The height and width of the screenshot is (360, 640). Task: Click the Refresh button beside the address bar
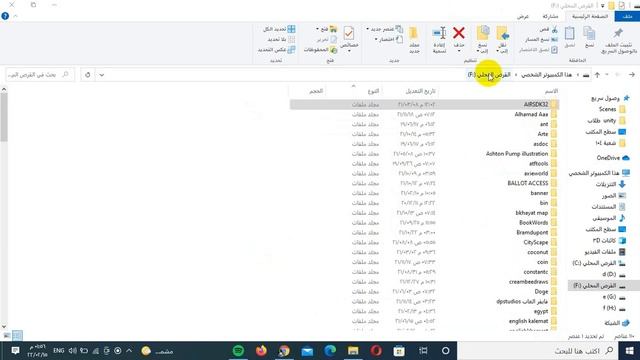point(88,75)
